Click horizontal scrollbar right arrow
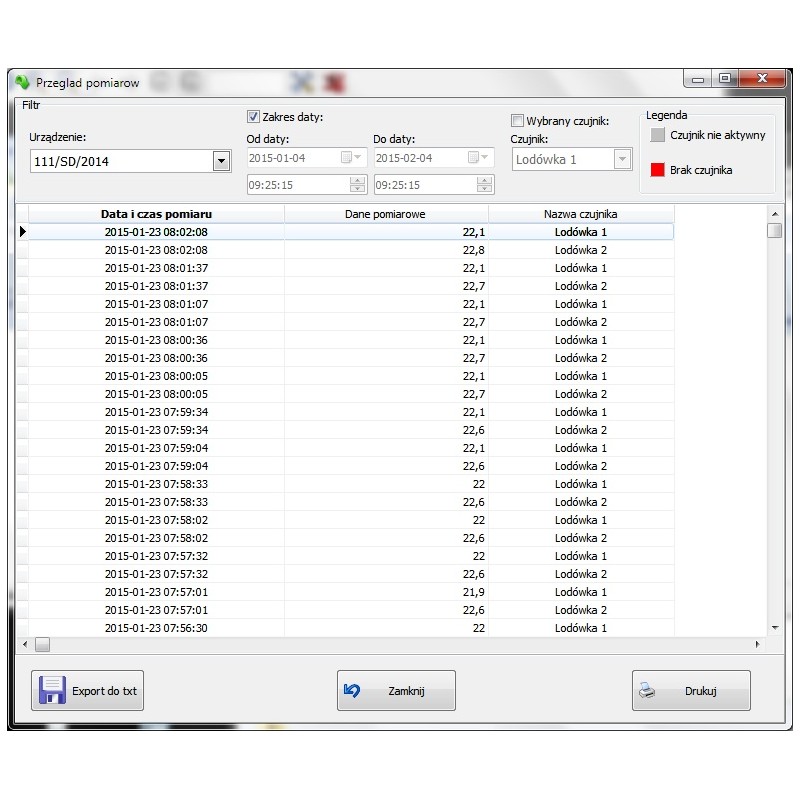This screenshot has width=800, height=800. point(758,644)
